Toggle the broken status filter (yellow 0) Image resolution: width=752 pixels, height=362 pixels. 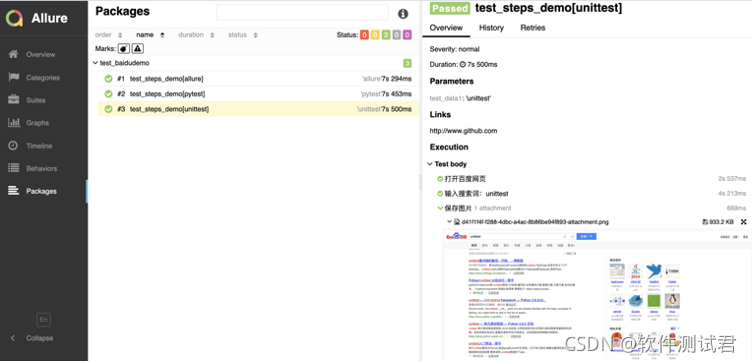[375, 35]
